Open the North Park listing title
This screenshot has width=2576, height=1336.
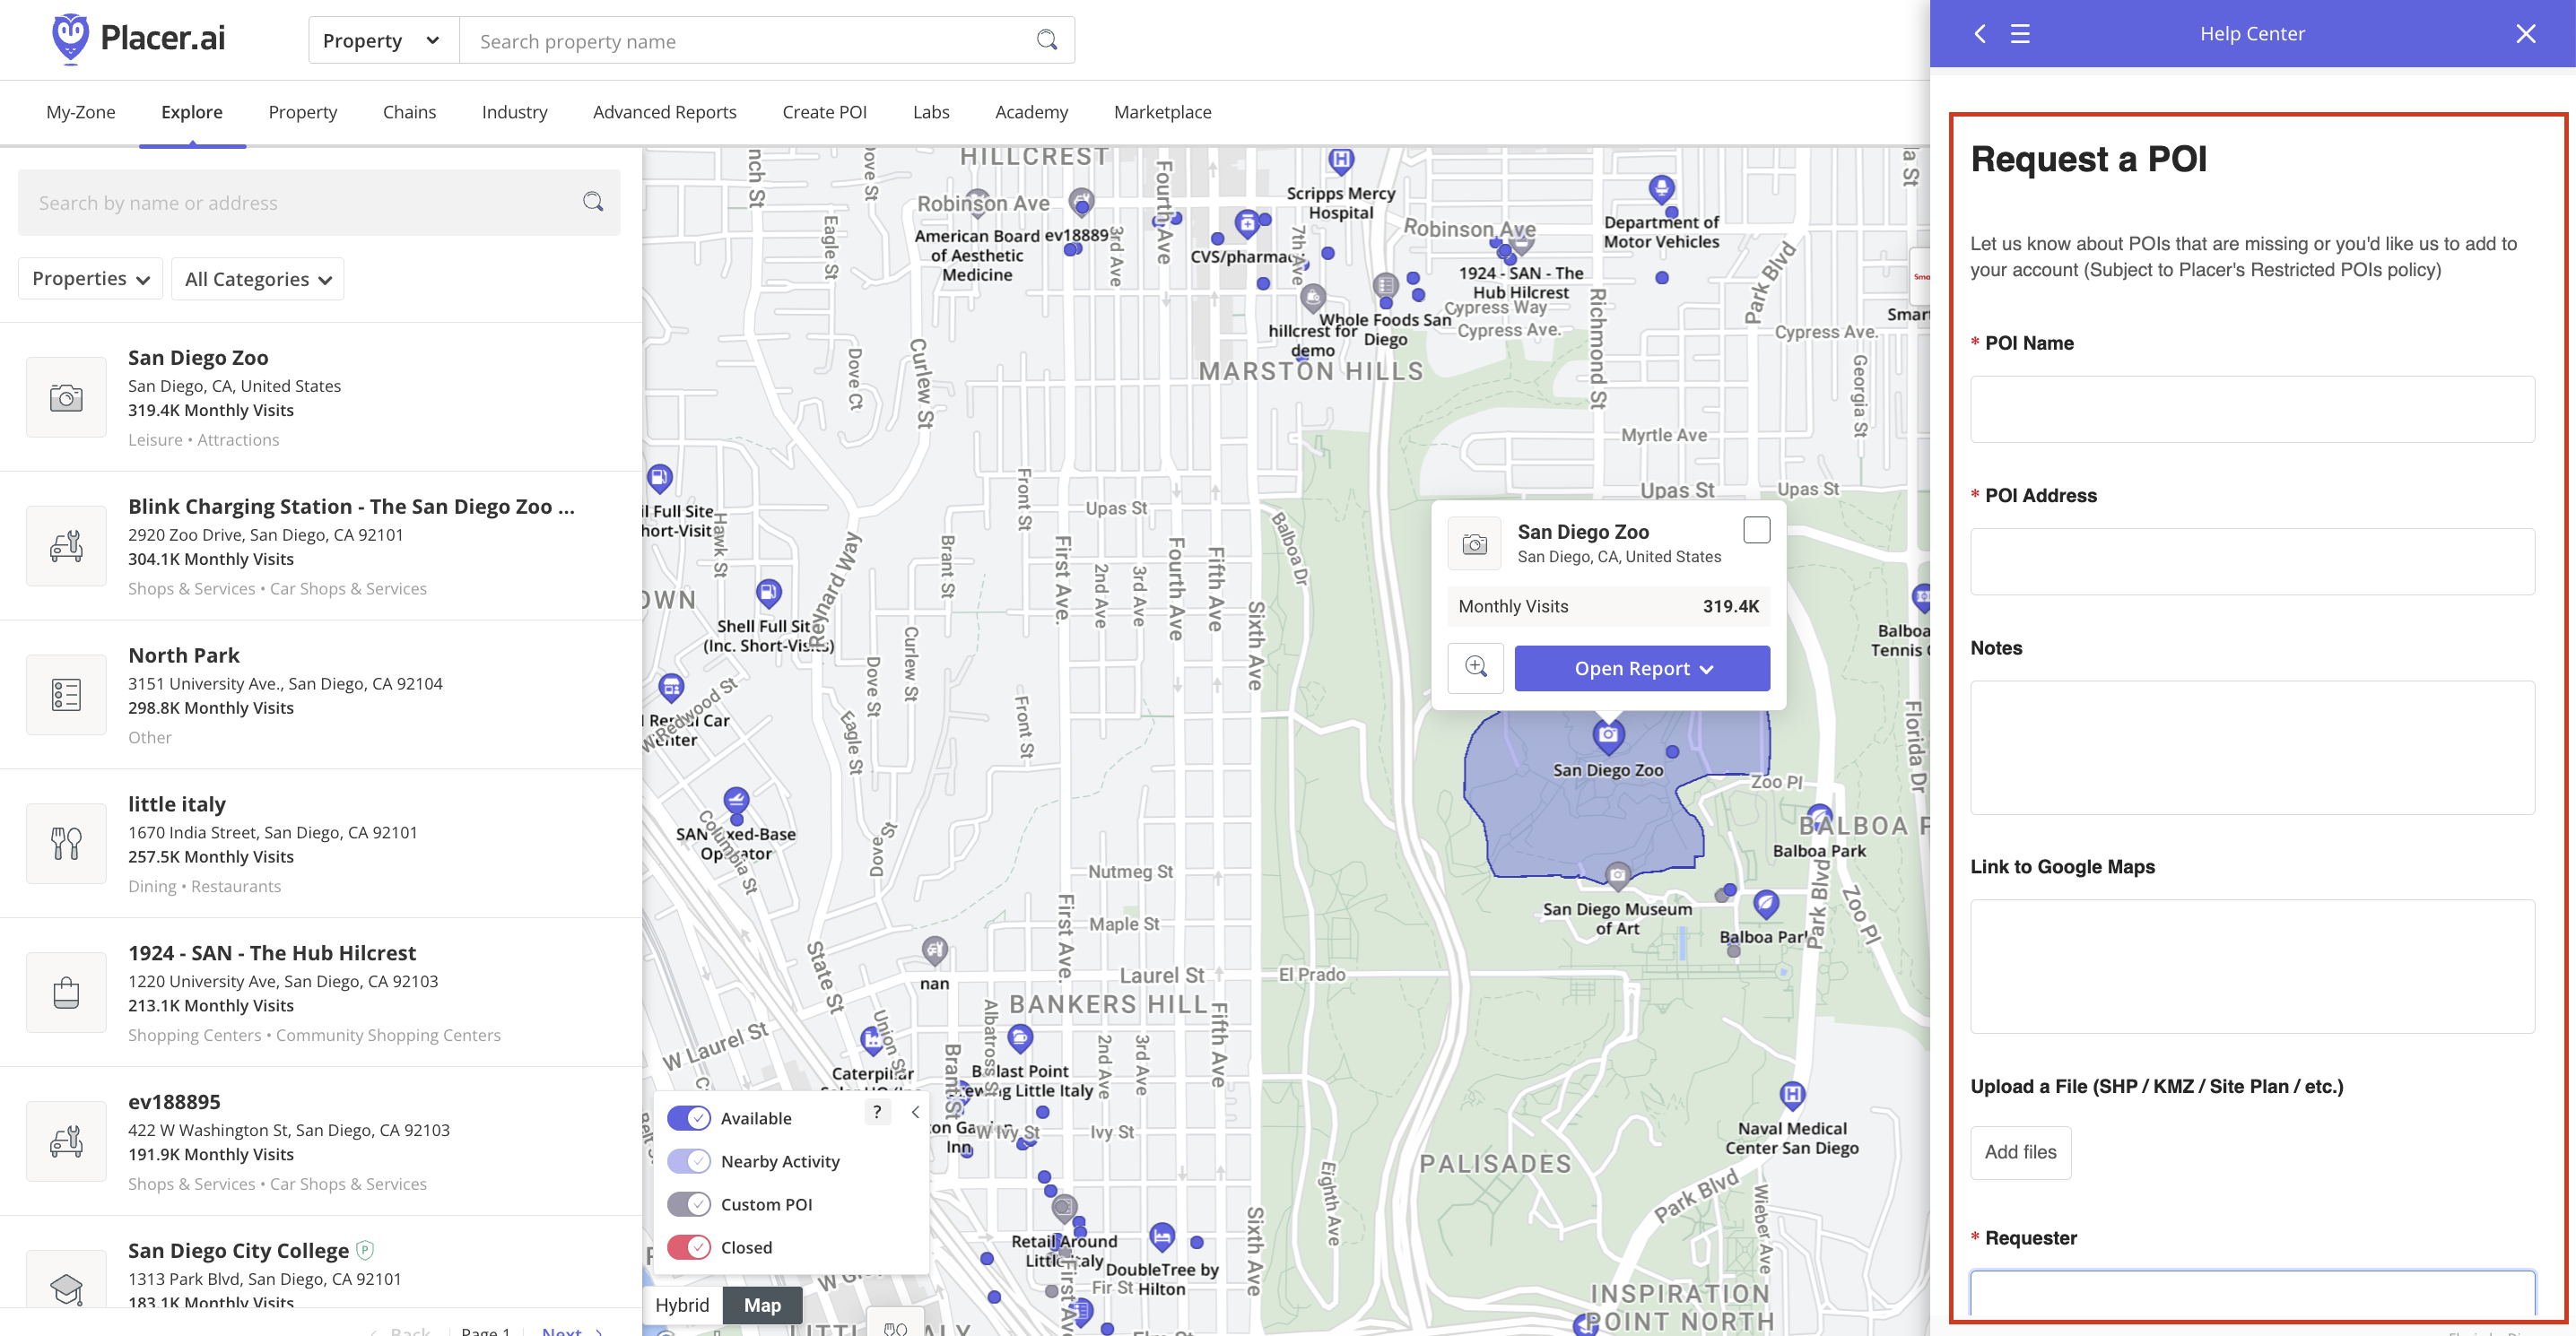click(x=184, y=655)
